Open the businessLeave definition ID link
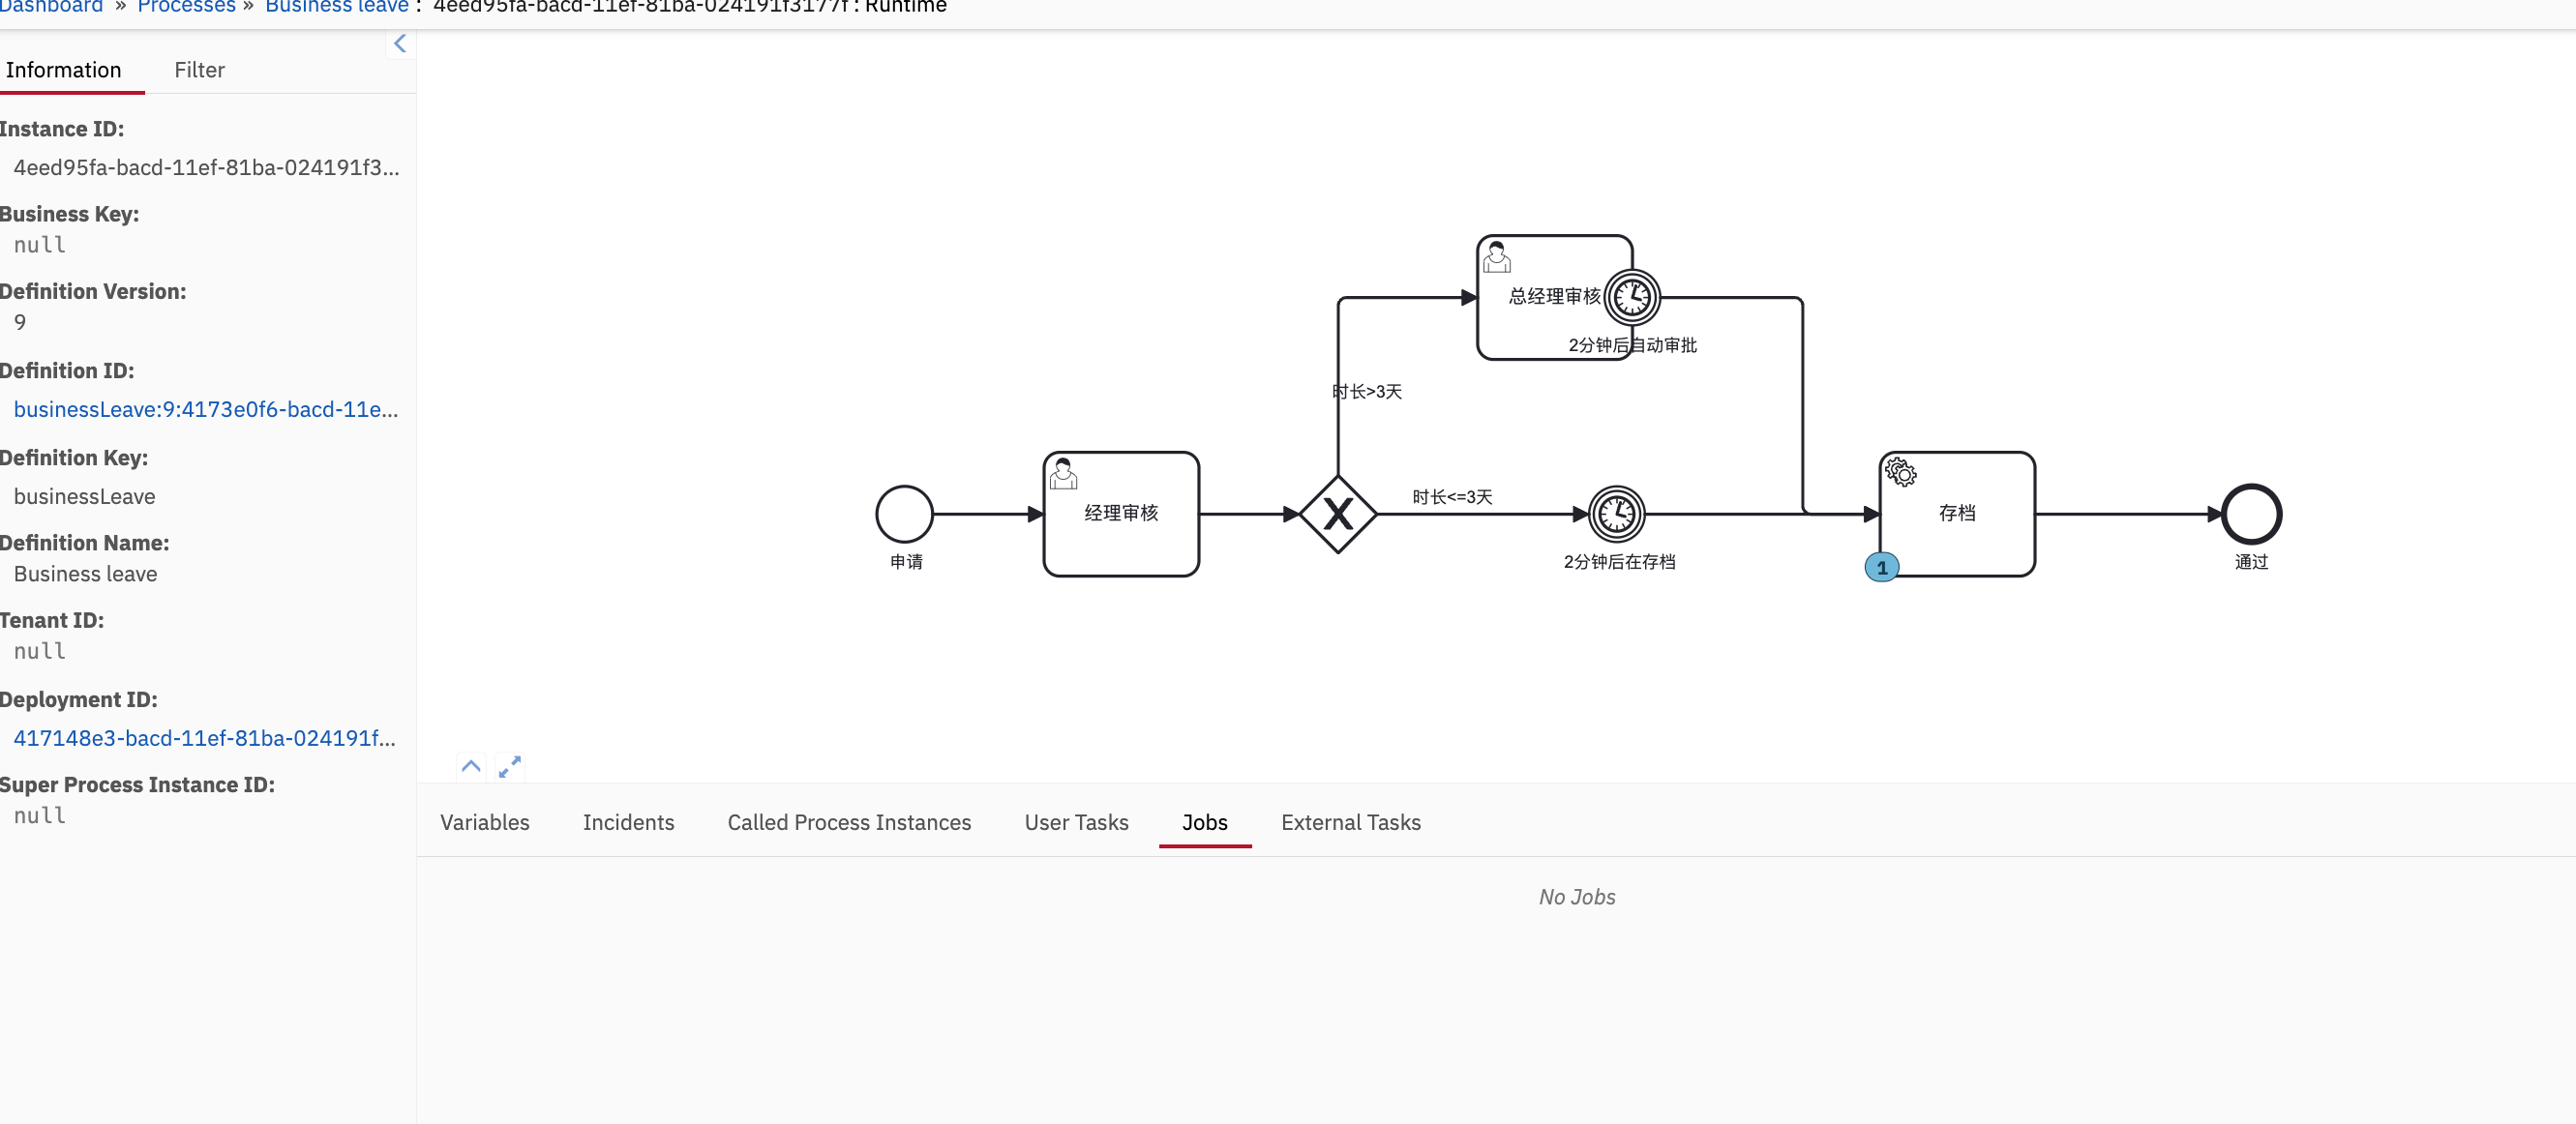The height and width of the screenshot is (1124, 2576). pos(206,409)
